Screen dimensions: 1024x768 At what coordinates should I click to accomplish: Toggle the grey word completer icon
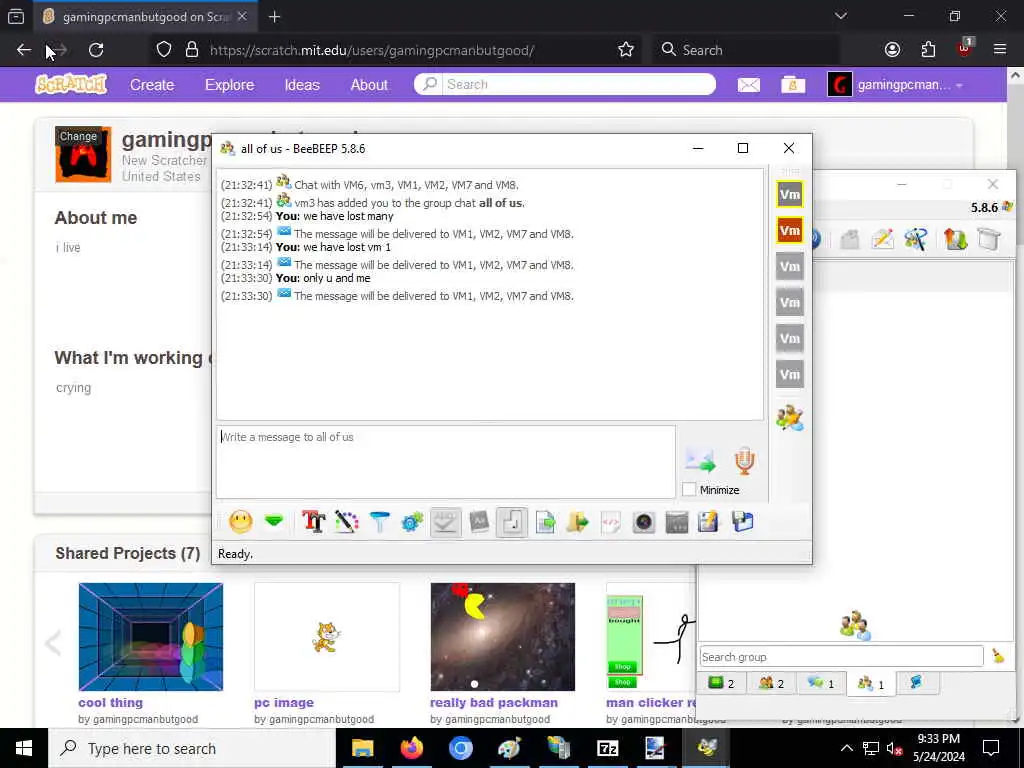479,522
